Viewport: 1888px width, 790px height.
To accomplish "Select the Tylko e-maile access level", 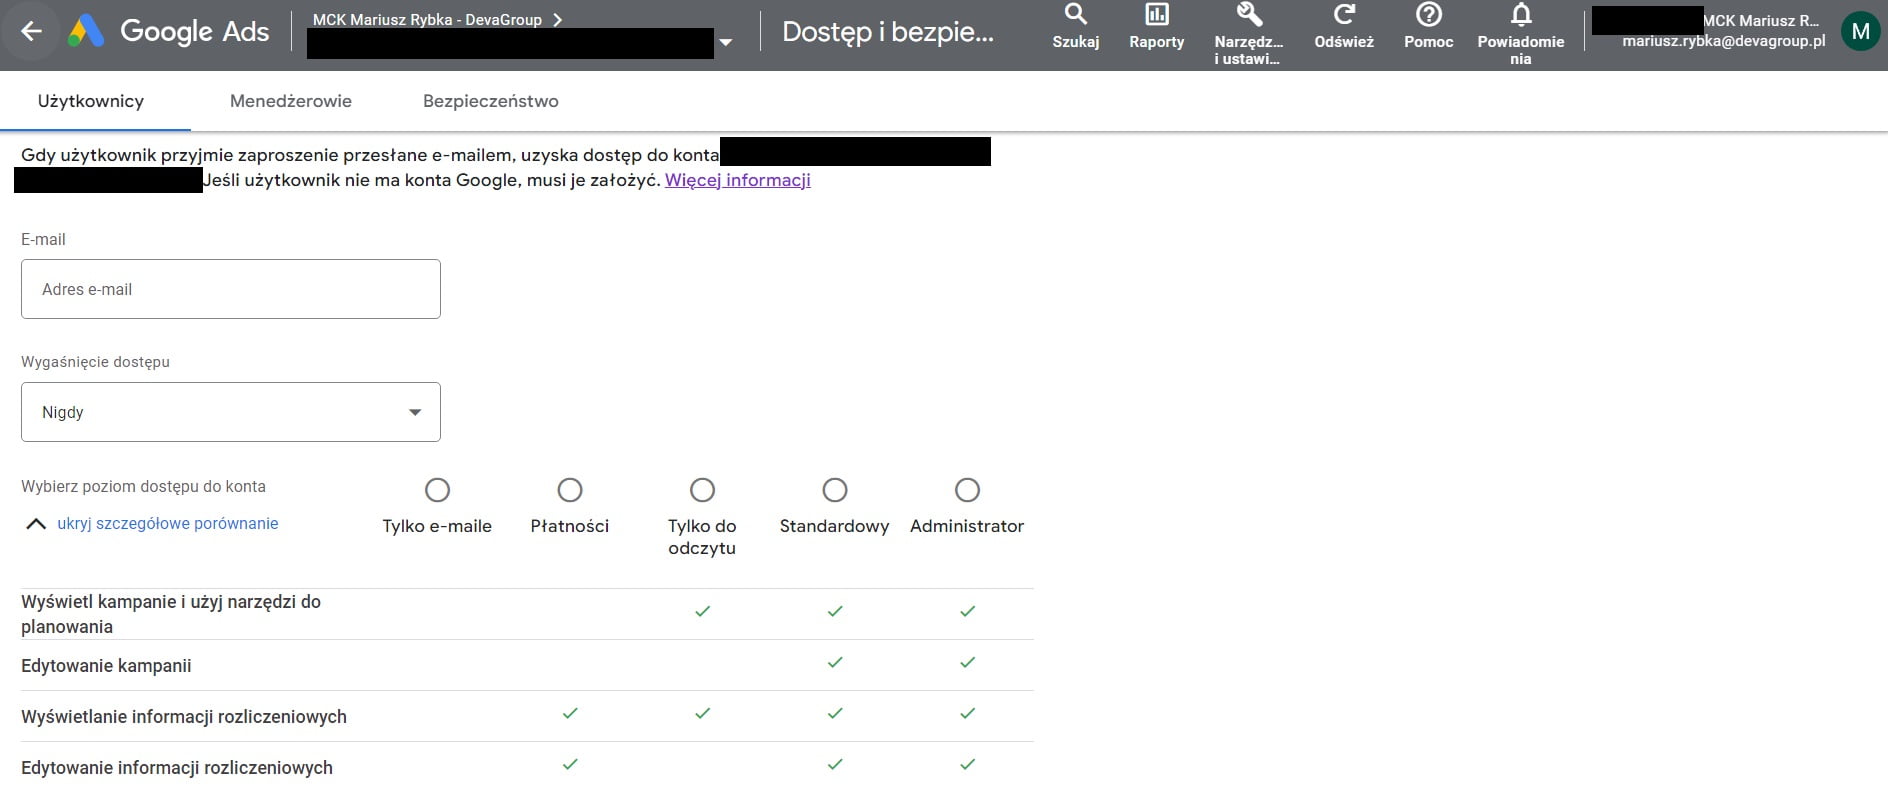I will [x=437, y=490].
